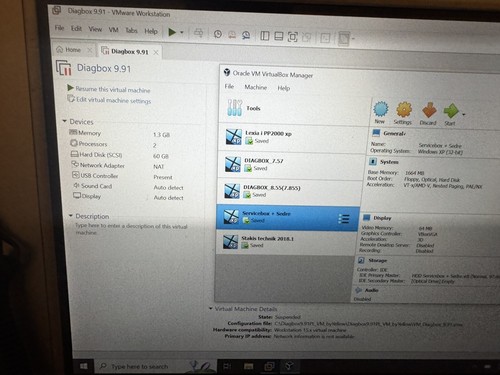Click the taskbar search box
500x375 pixels.
155,367
